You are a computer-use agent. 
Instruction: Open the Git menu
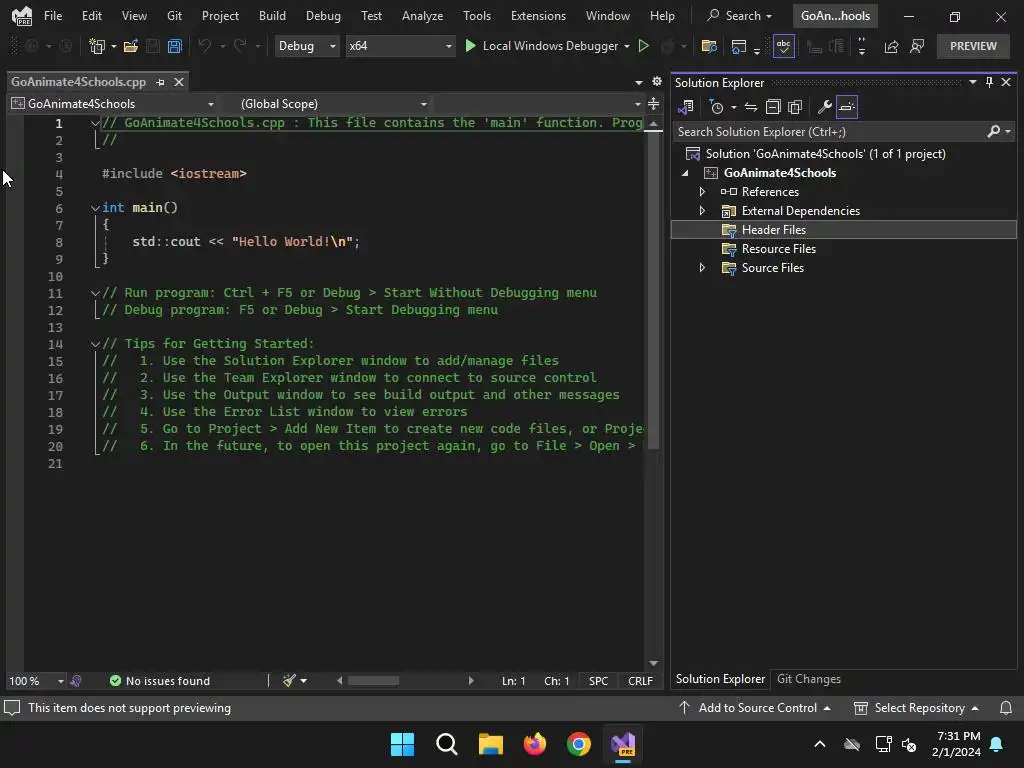coord(174,16)
